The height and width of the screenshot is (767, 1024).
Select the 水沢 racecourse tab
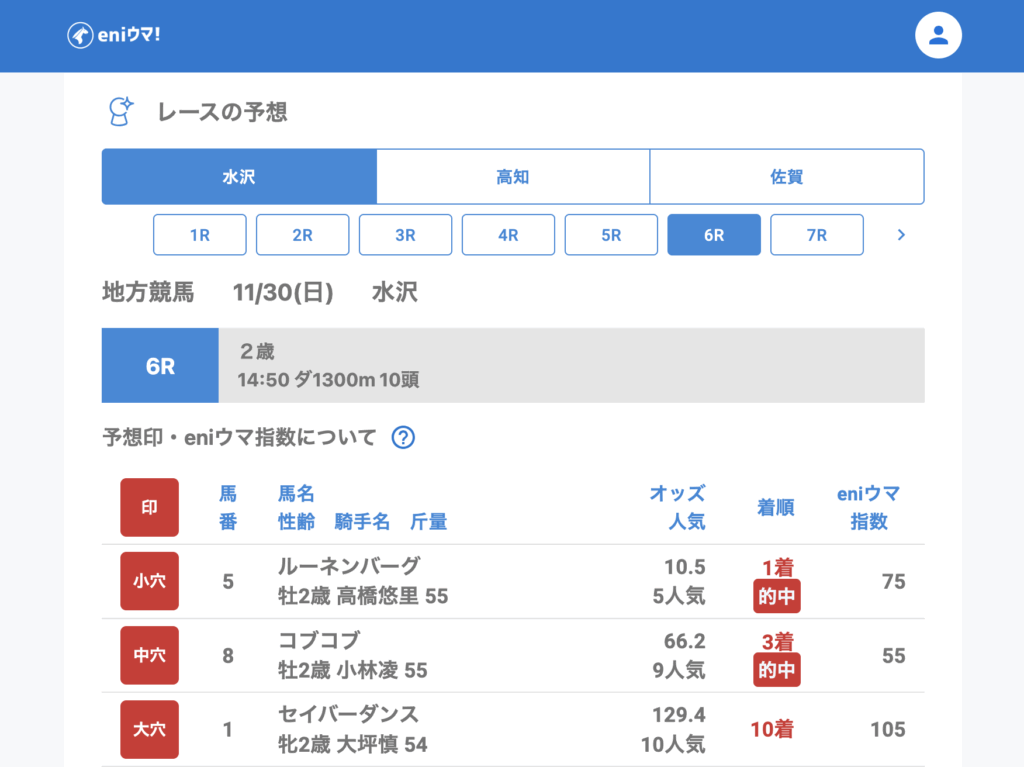pos(239,177)
